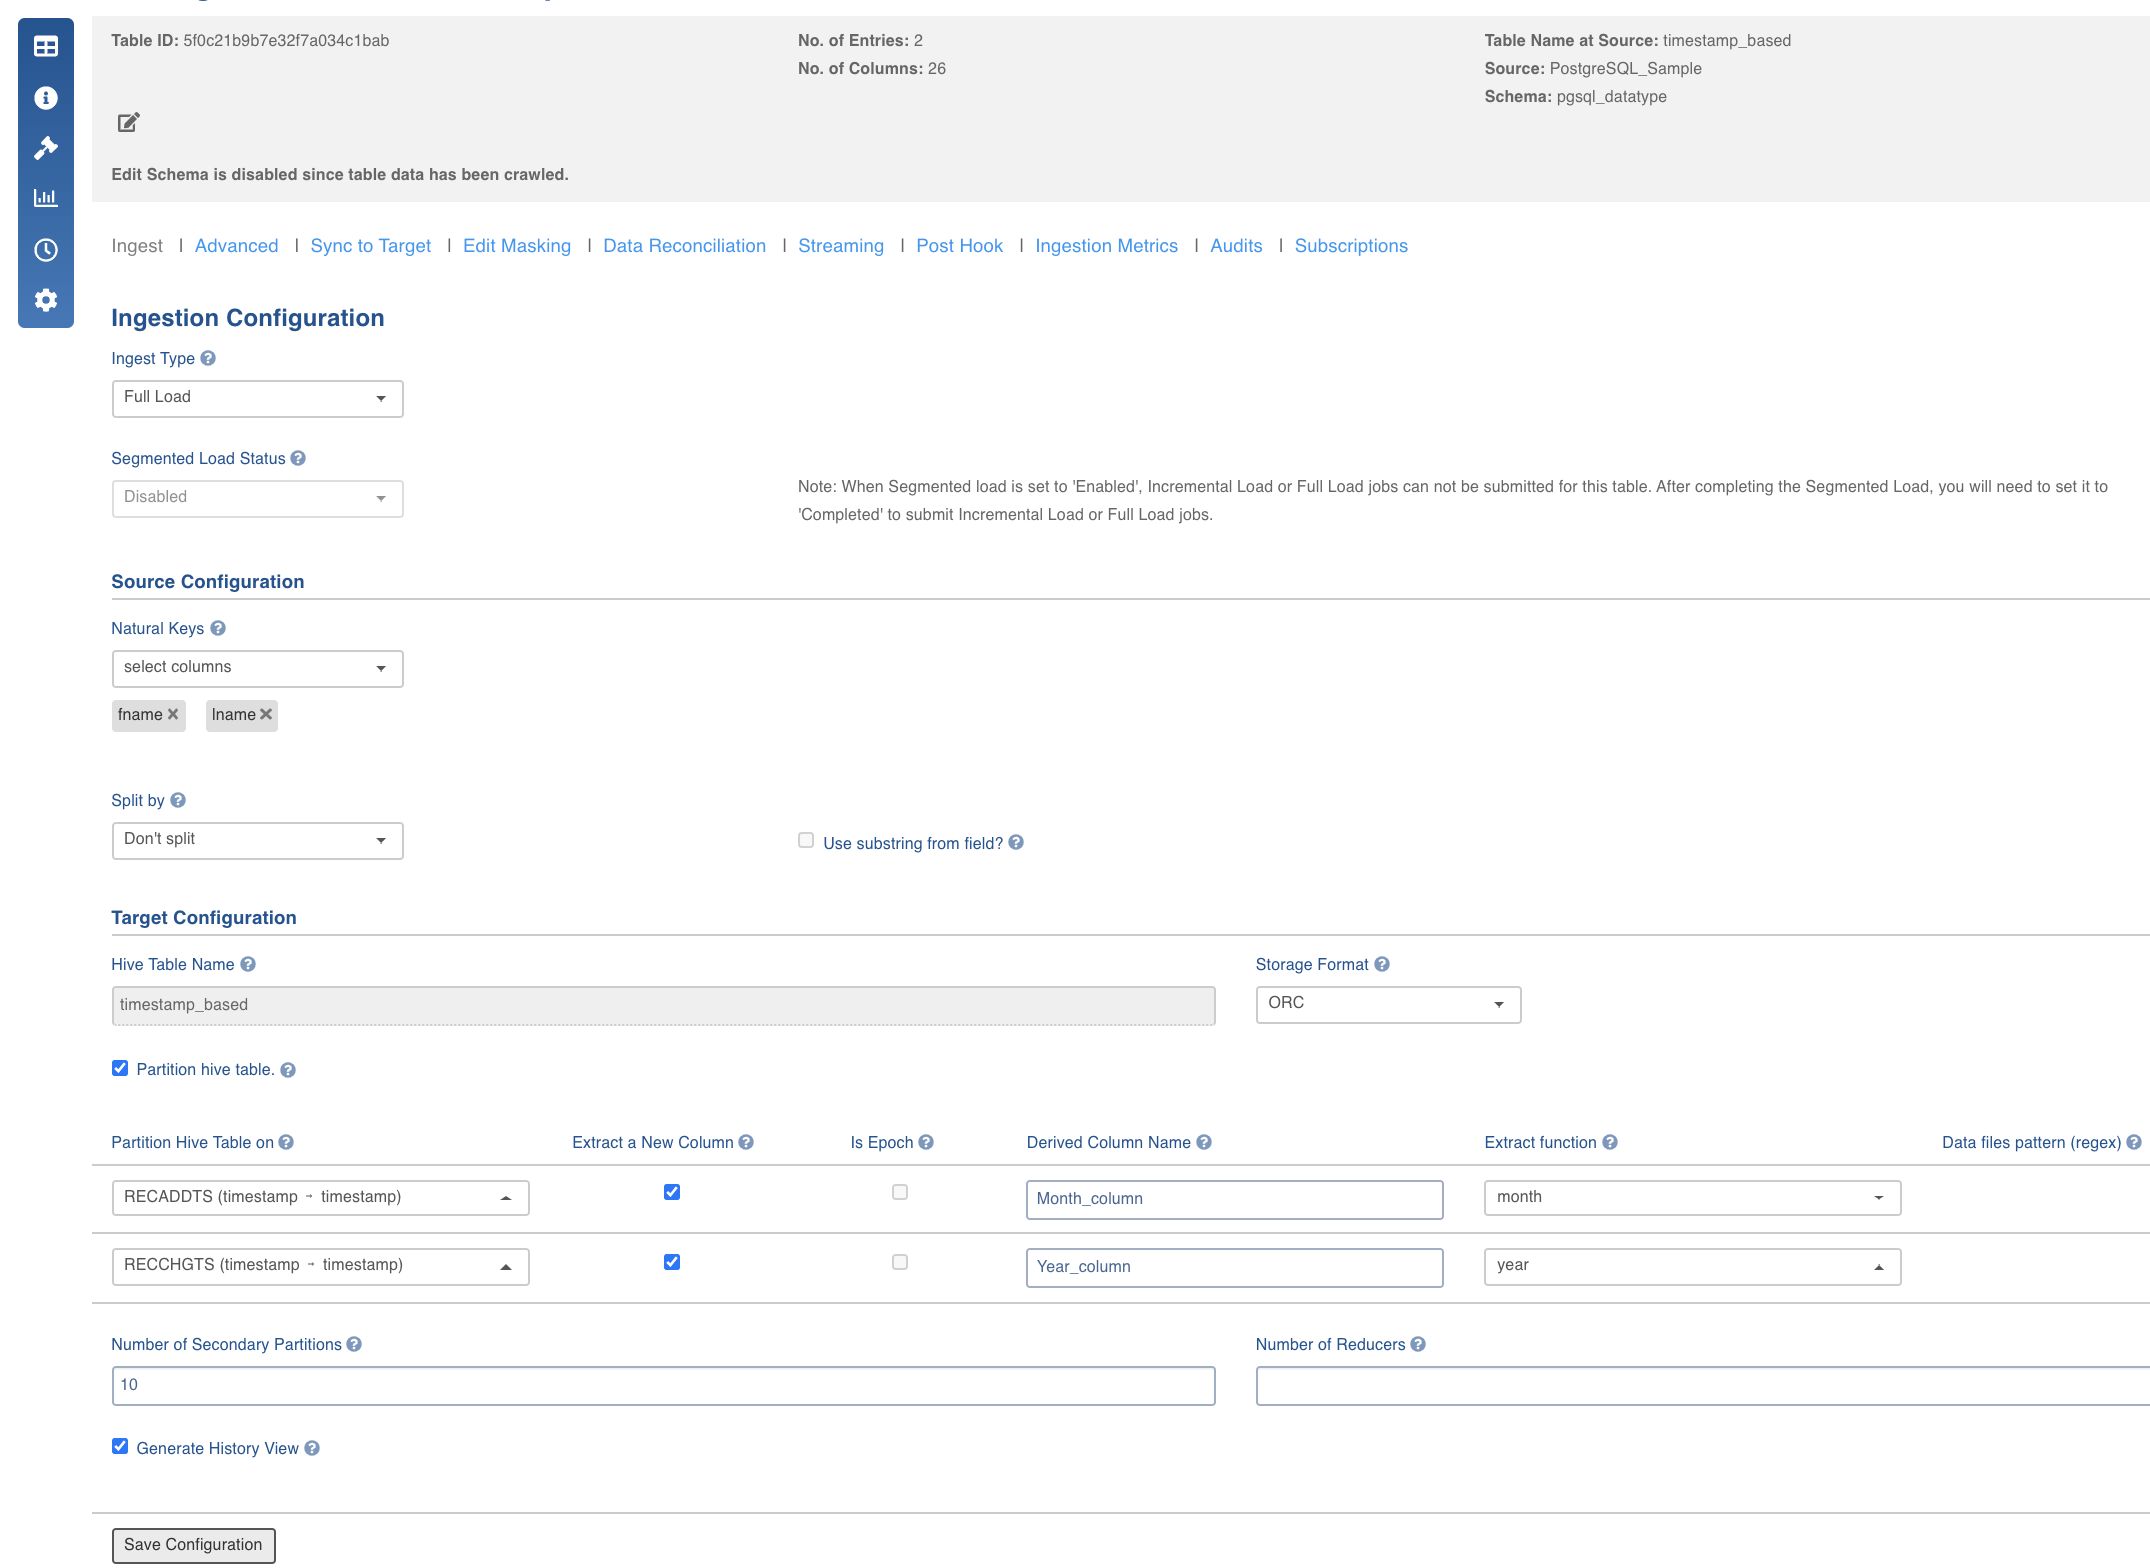Show help for Extract function
The image size is (2150, 1568).
1610,1142
